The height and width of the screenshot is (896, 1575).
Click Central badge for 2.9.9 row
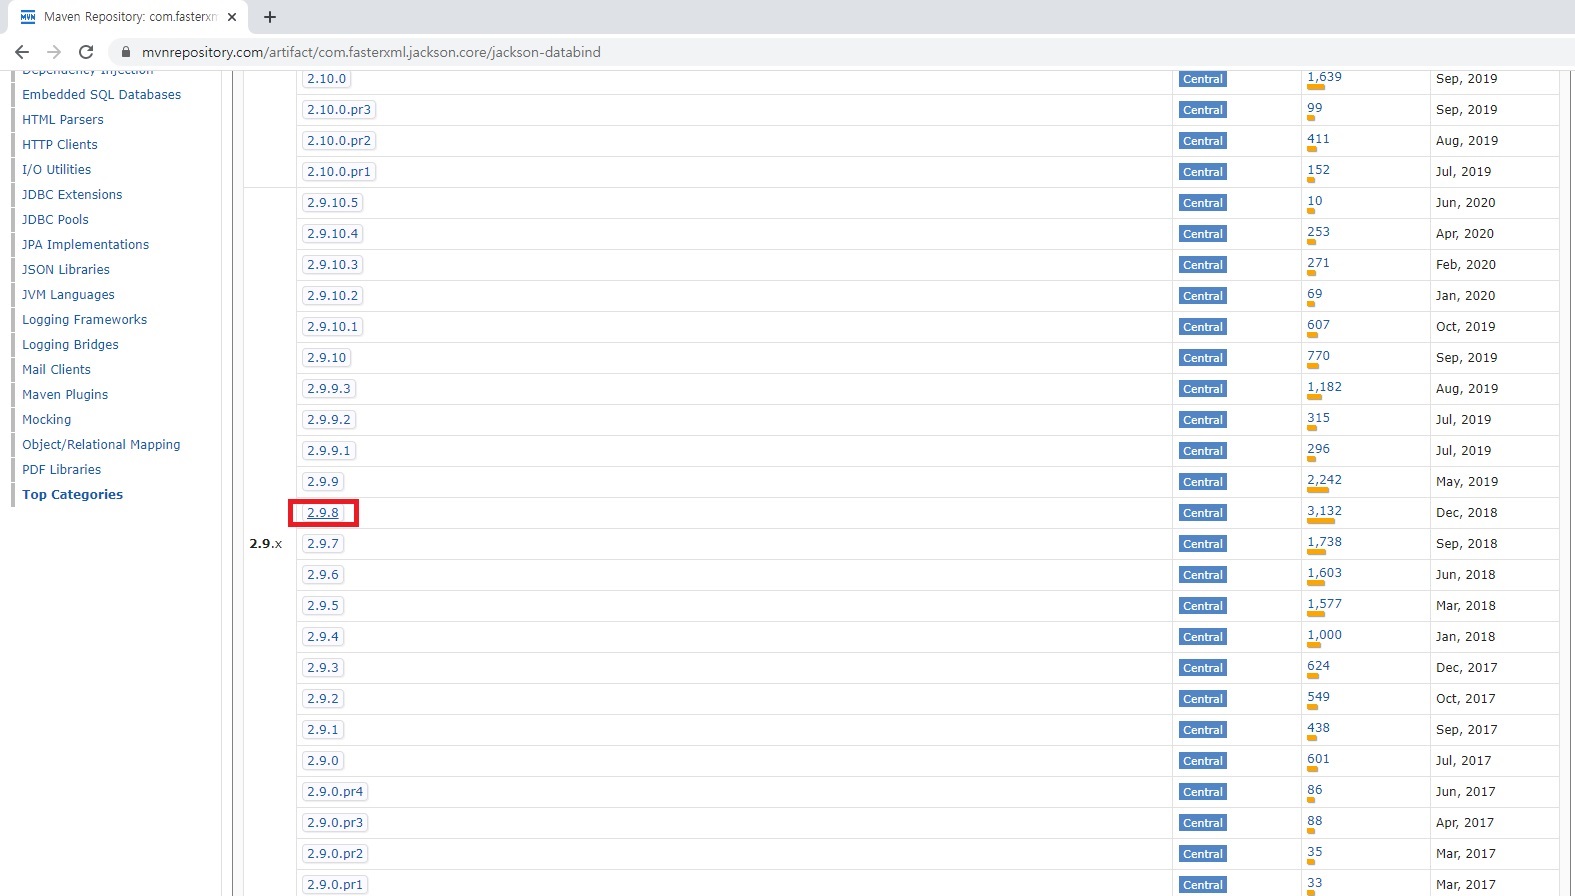[x=1202, y=482]
